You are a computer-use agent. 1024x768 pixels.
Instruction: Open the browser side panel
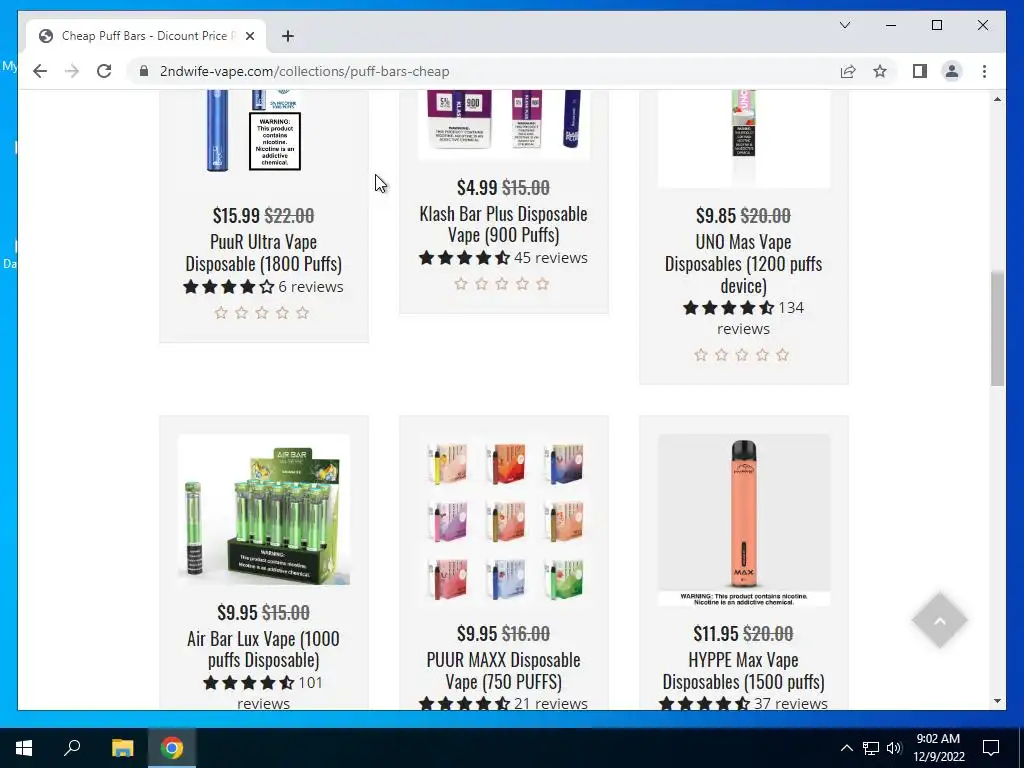coord(920,71)
